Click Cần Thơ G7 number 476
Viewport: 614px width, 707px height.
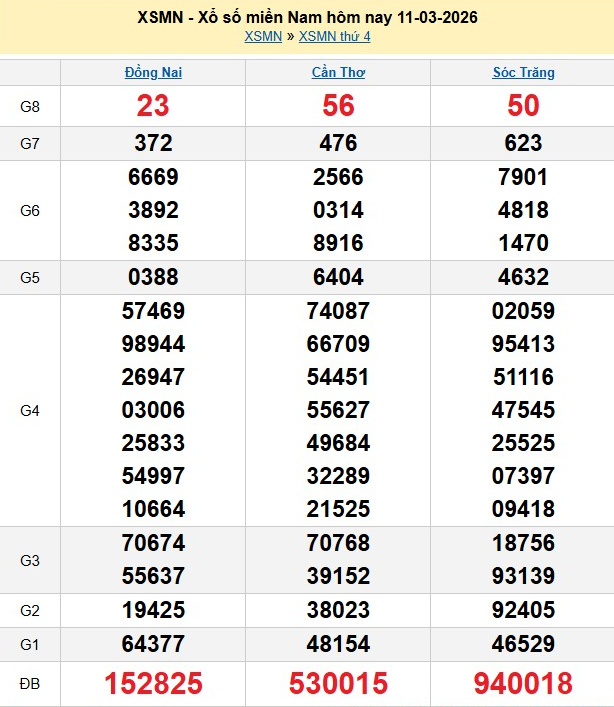point(338,143)
